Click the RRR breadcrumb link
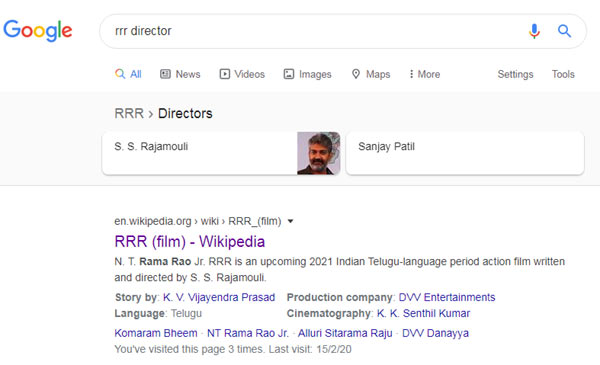The image size is (600, 365). point(129,113)
